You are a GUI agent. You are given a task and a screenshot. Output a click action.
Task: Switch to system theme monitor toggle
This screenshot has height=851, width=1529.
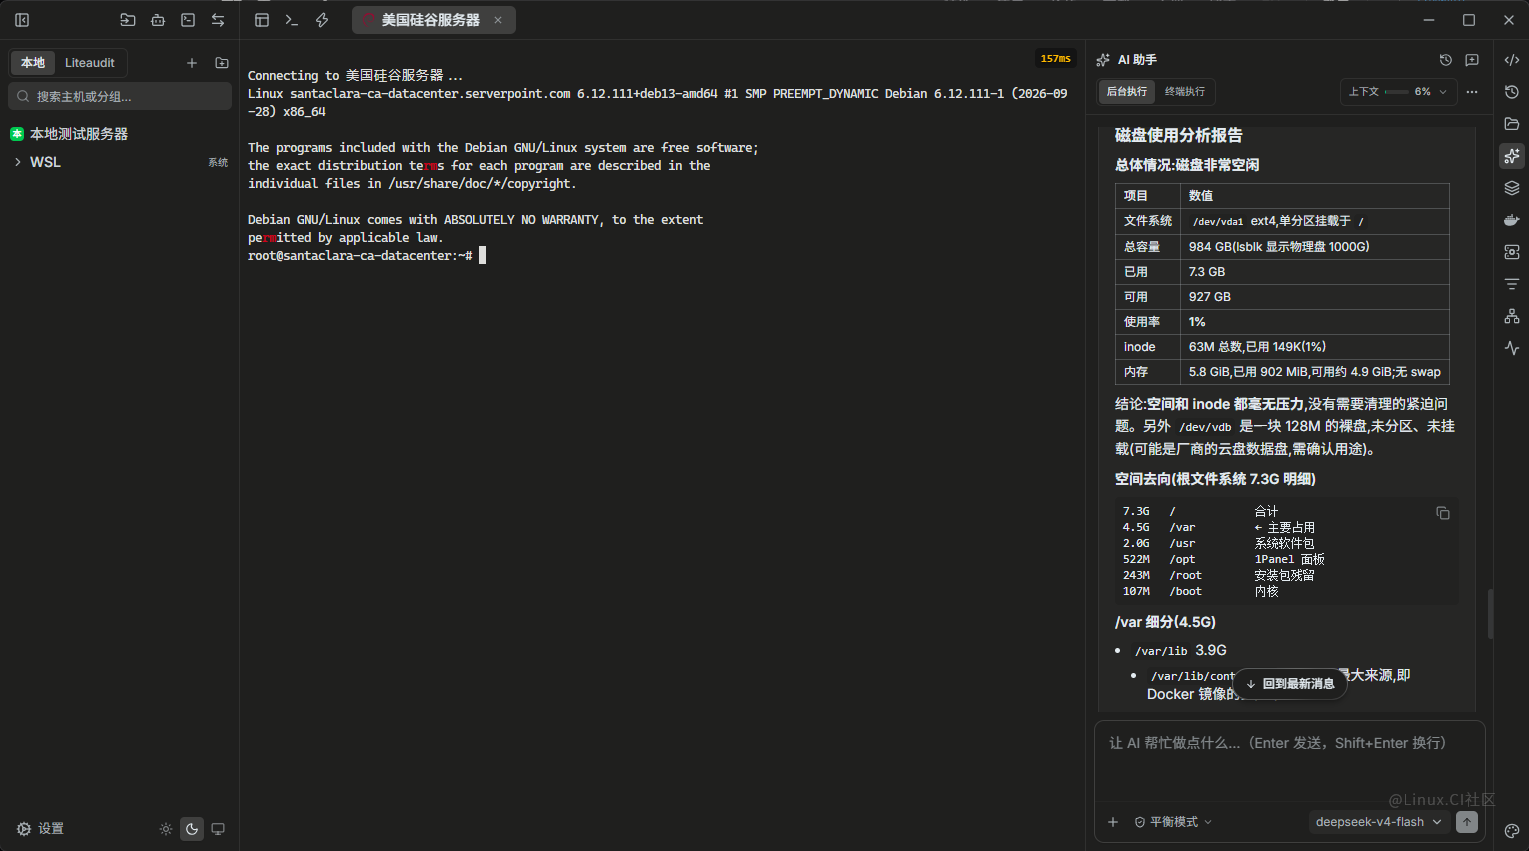coord(218,829)
